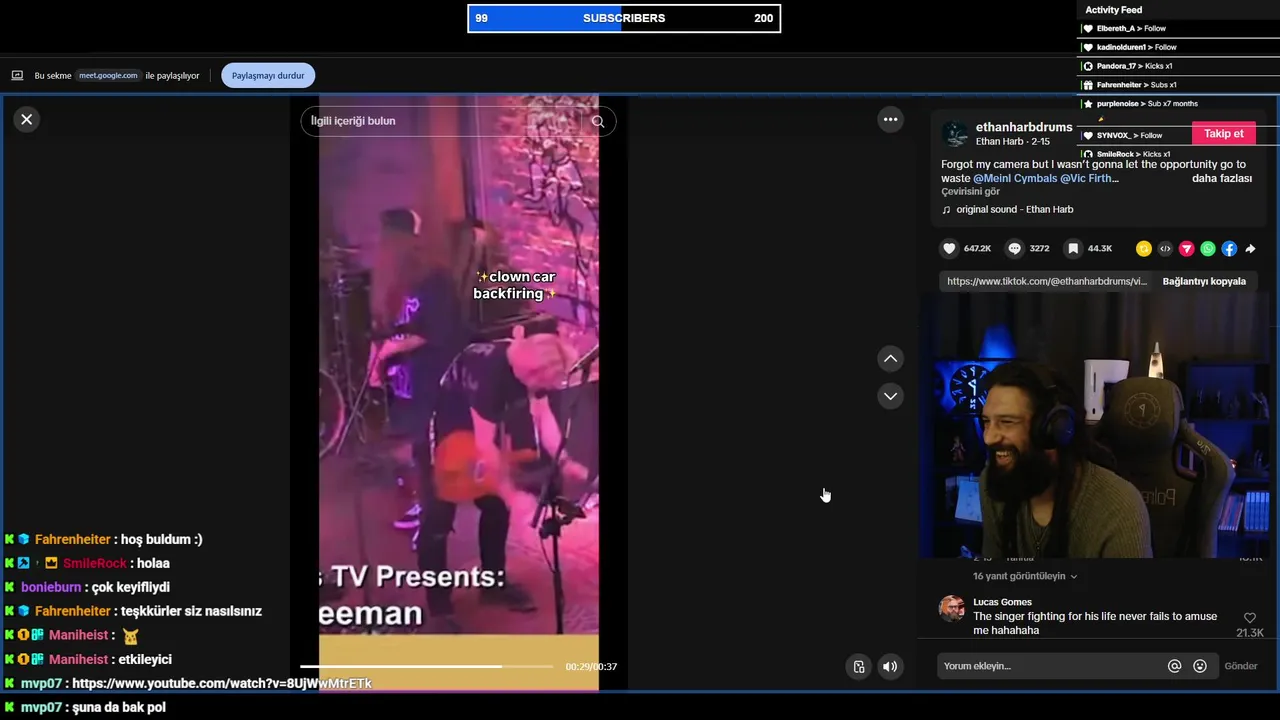This screenshot has width=1280, height=720.
Task: Click the yellow repost icon
Action: pyautogui.click(x=1144, y=249)
